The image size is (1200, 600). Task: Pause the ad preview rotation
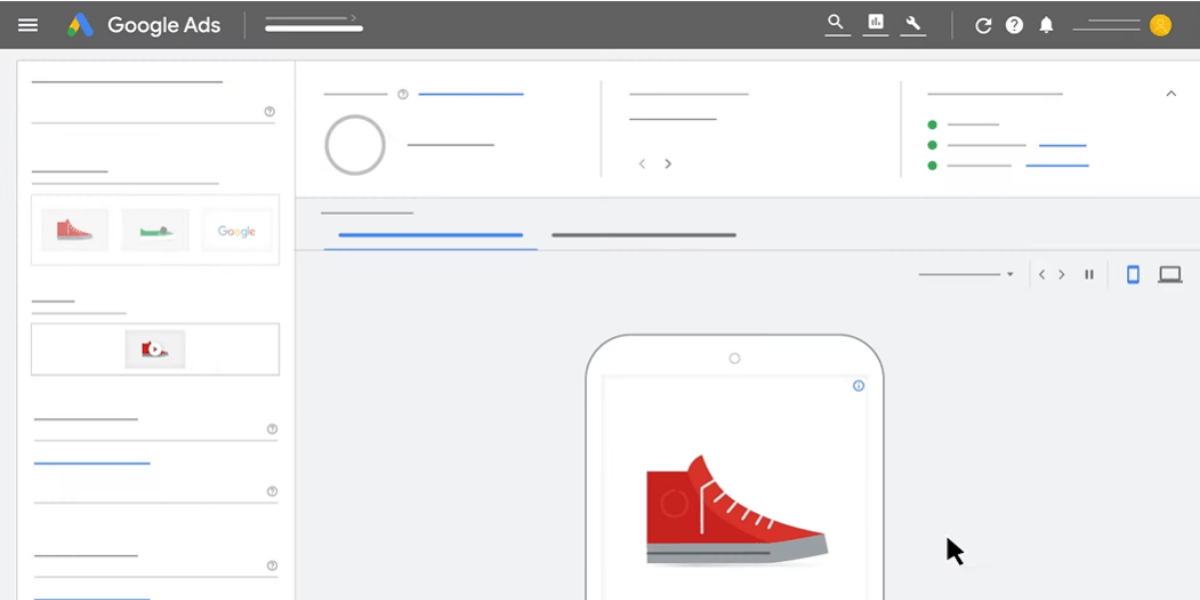pyautogui.click(x=1089, y=274)
